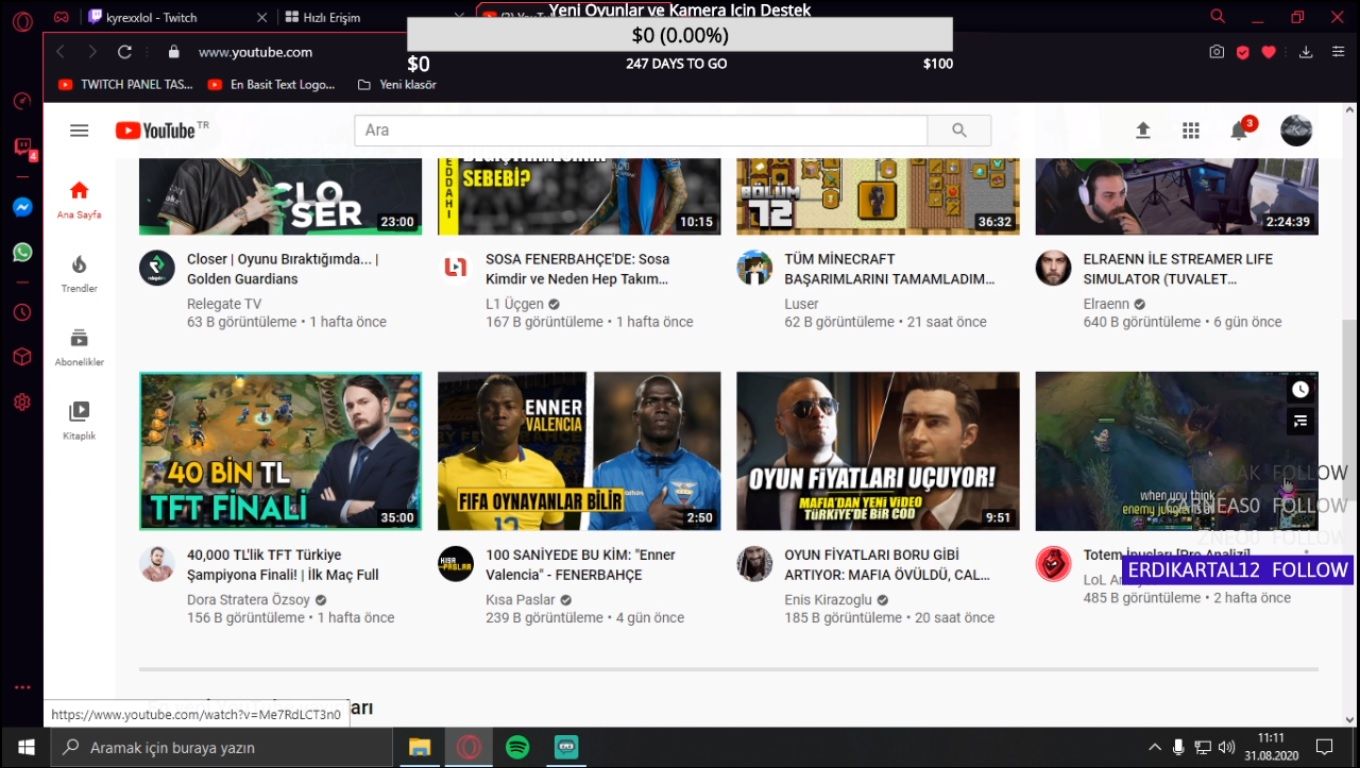Open WhatsApp in the browser sidebar
Screen dimensions: 1360x768
point(22,252)
